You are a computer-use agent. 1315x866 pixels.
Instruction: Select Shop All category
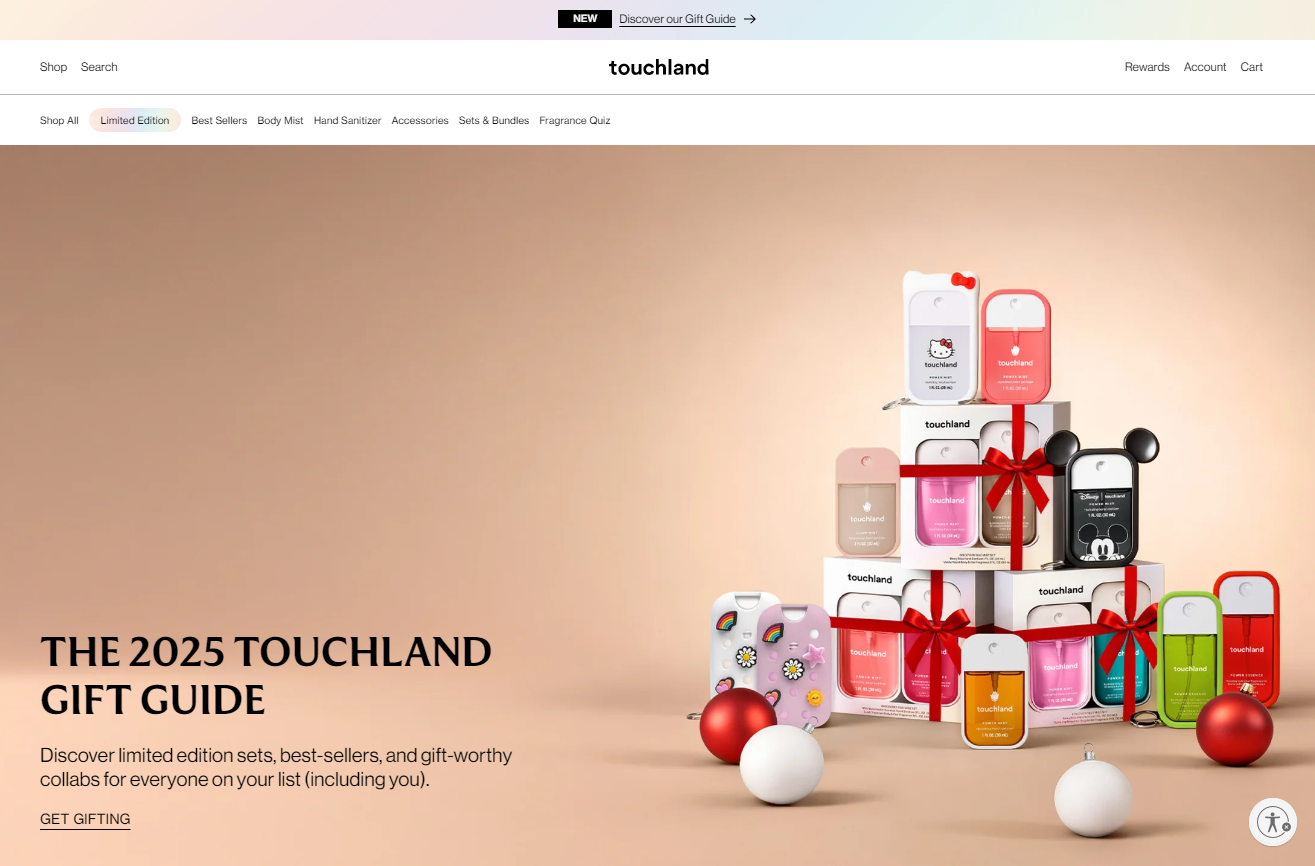[59, 120]
